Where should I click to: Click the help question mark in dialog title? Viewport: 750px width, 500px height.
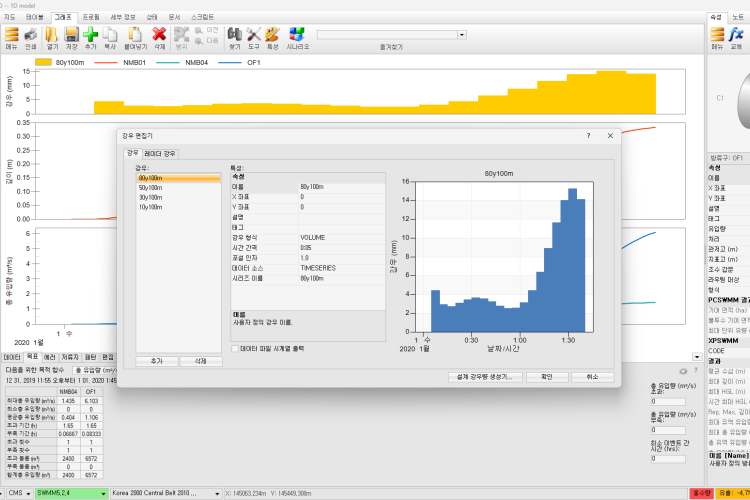point(588,136)
